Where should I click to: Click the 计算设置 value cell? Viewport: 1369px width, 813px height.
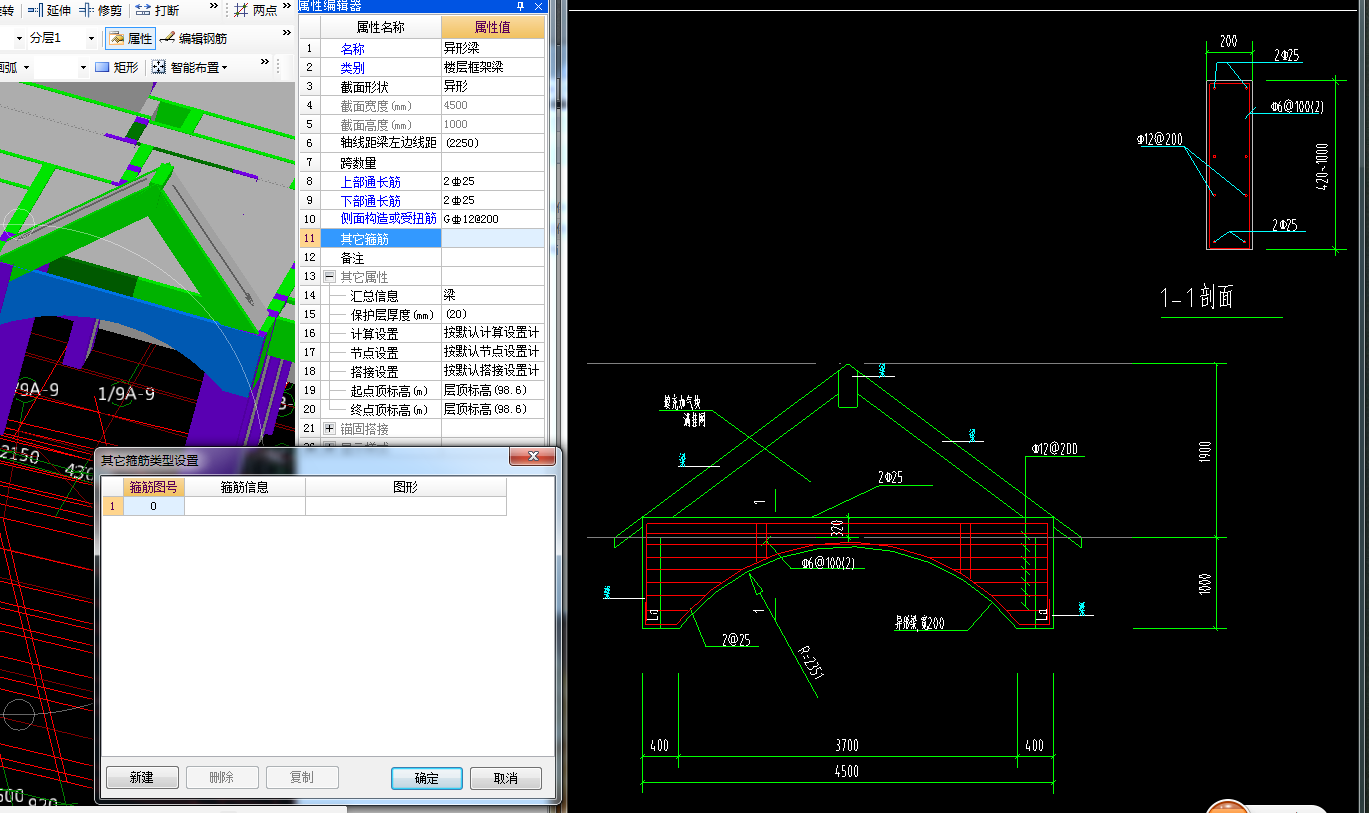coord(493,333)
